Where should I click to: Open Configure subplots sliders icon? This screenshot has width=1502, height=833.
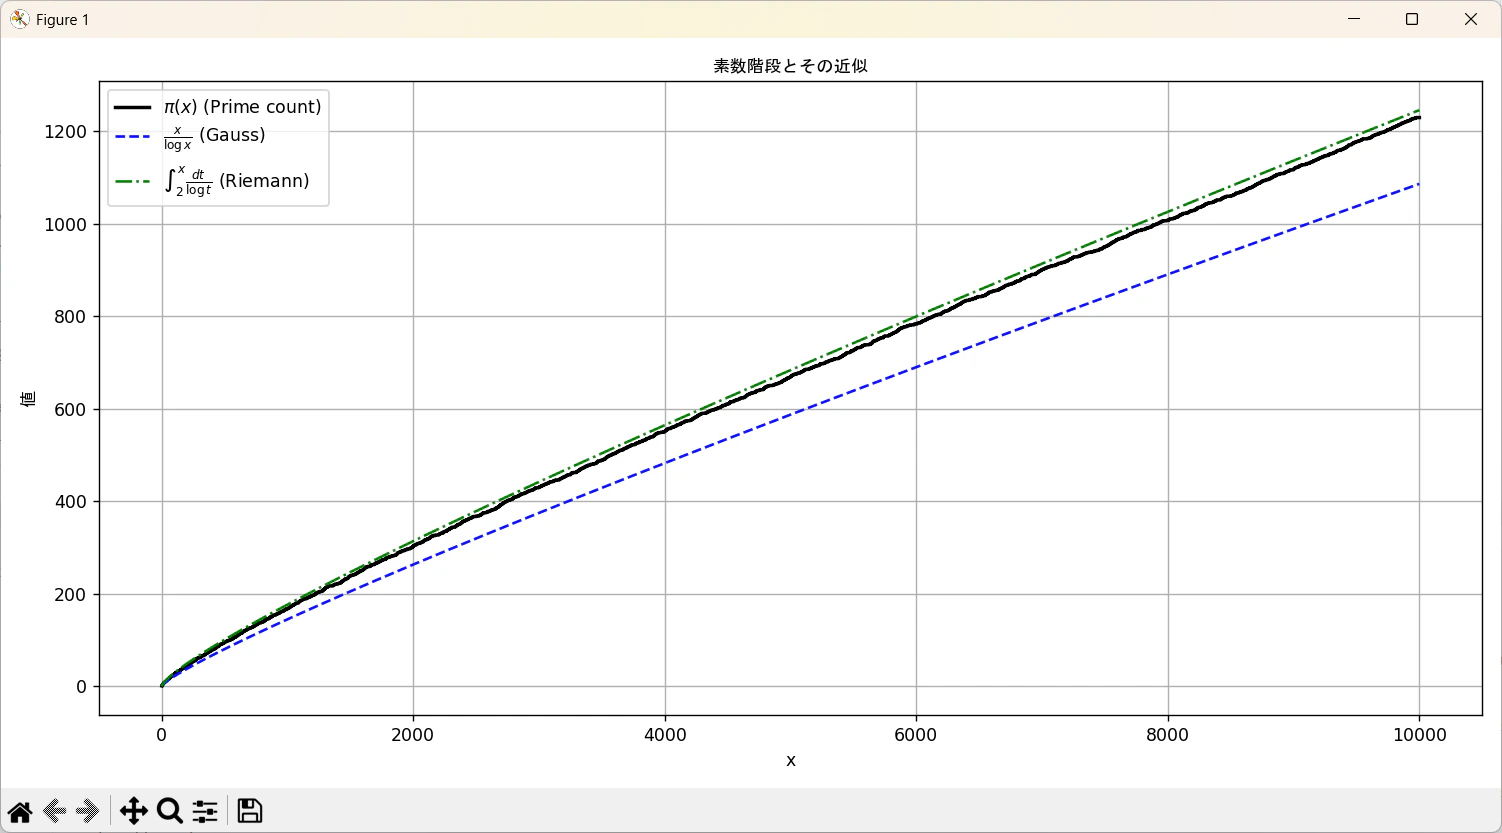205,811
